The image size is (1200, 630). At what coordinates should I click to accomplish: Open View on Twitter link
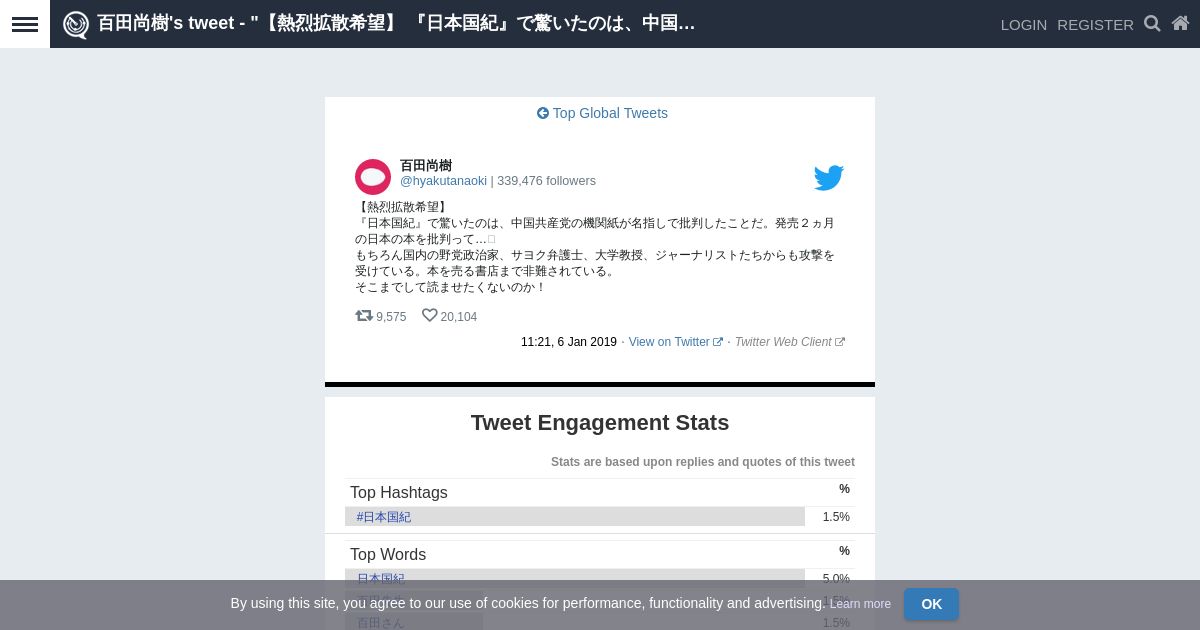675,342
